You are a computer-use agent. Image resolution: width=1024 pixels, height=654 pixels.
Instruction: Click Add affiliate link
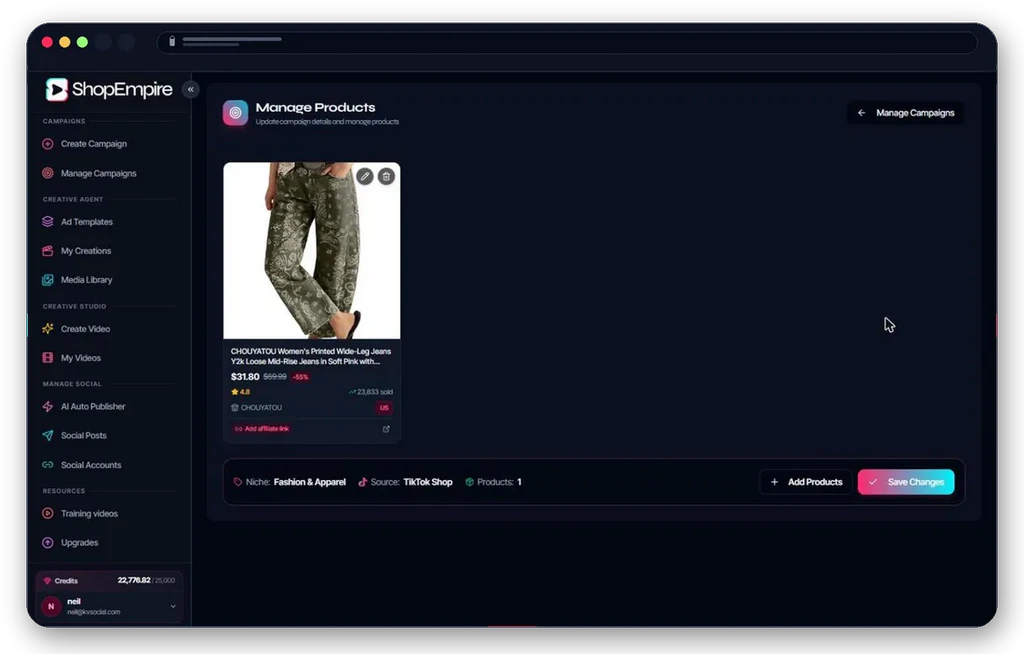coord(262,429)
